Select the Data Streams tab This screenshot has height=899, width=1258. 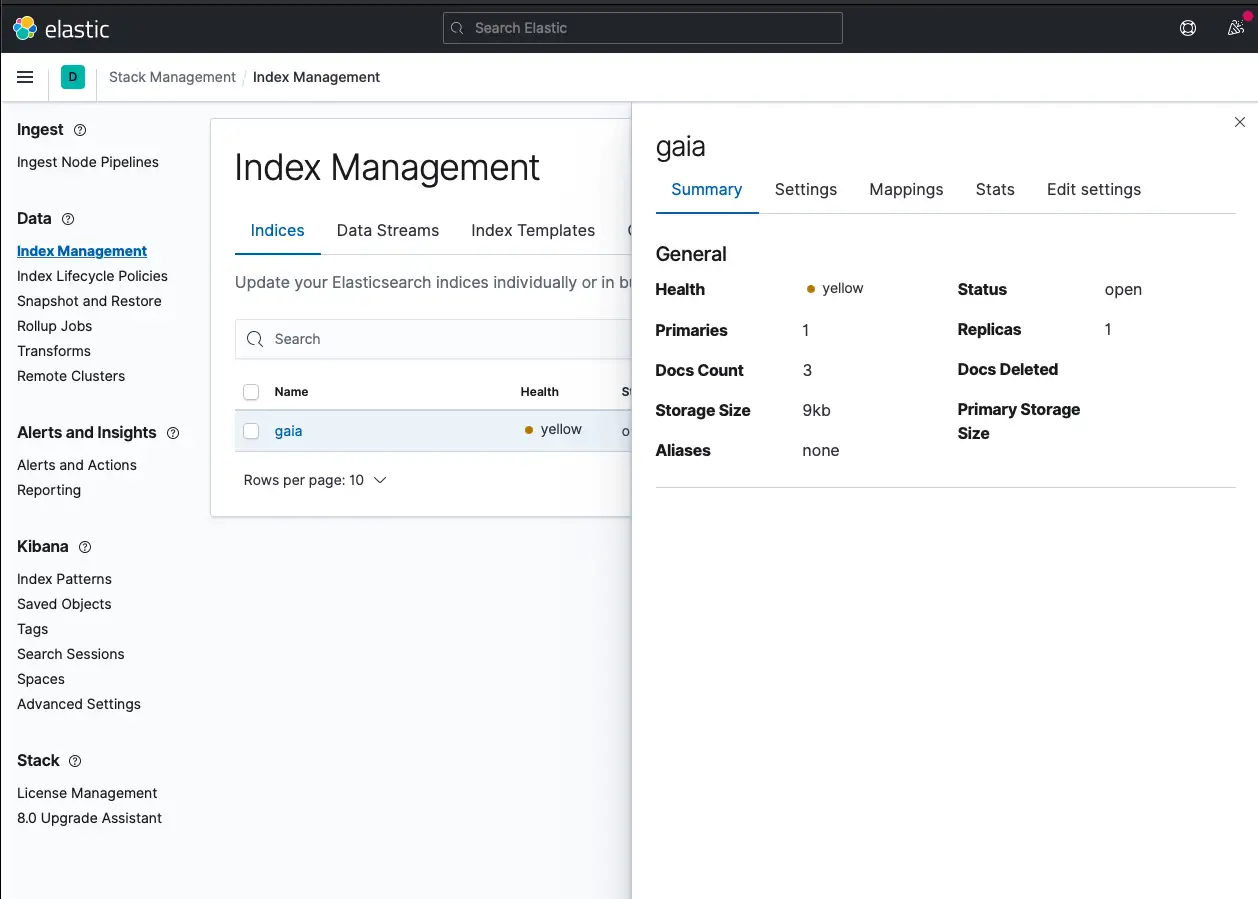click(x=388, y=231)
